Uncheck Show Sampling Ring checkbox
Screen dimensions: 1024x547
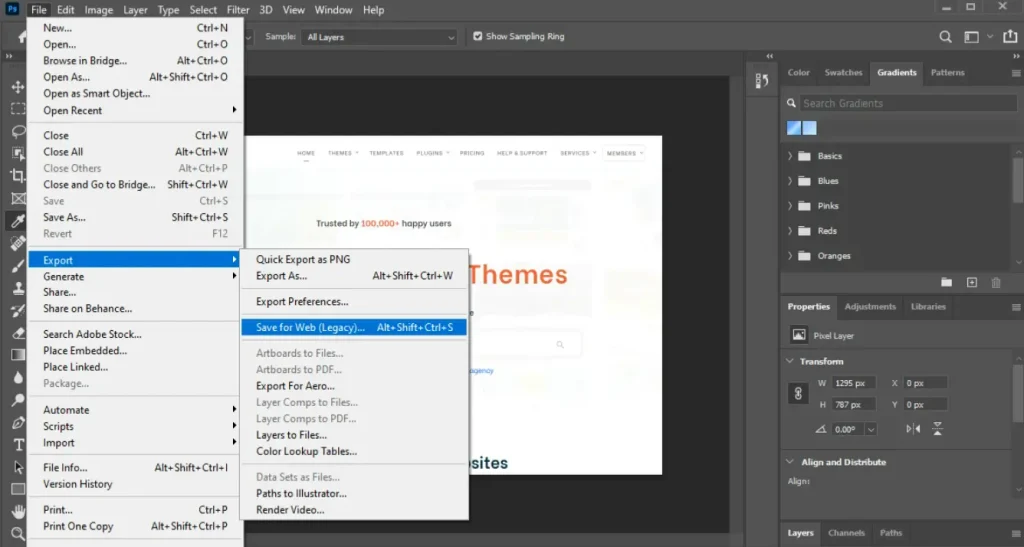pos(478,37)
